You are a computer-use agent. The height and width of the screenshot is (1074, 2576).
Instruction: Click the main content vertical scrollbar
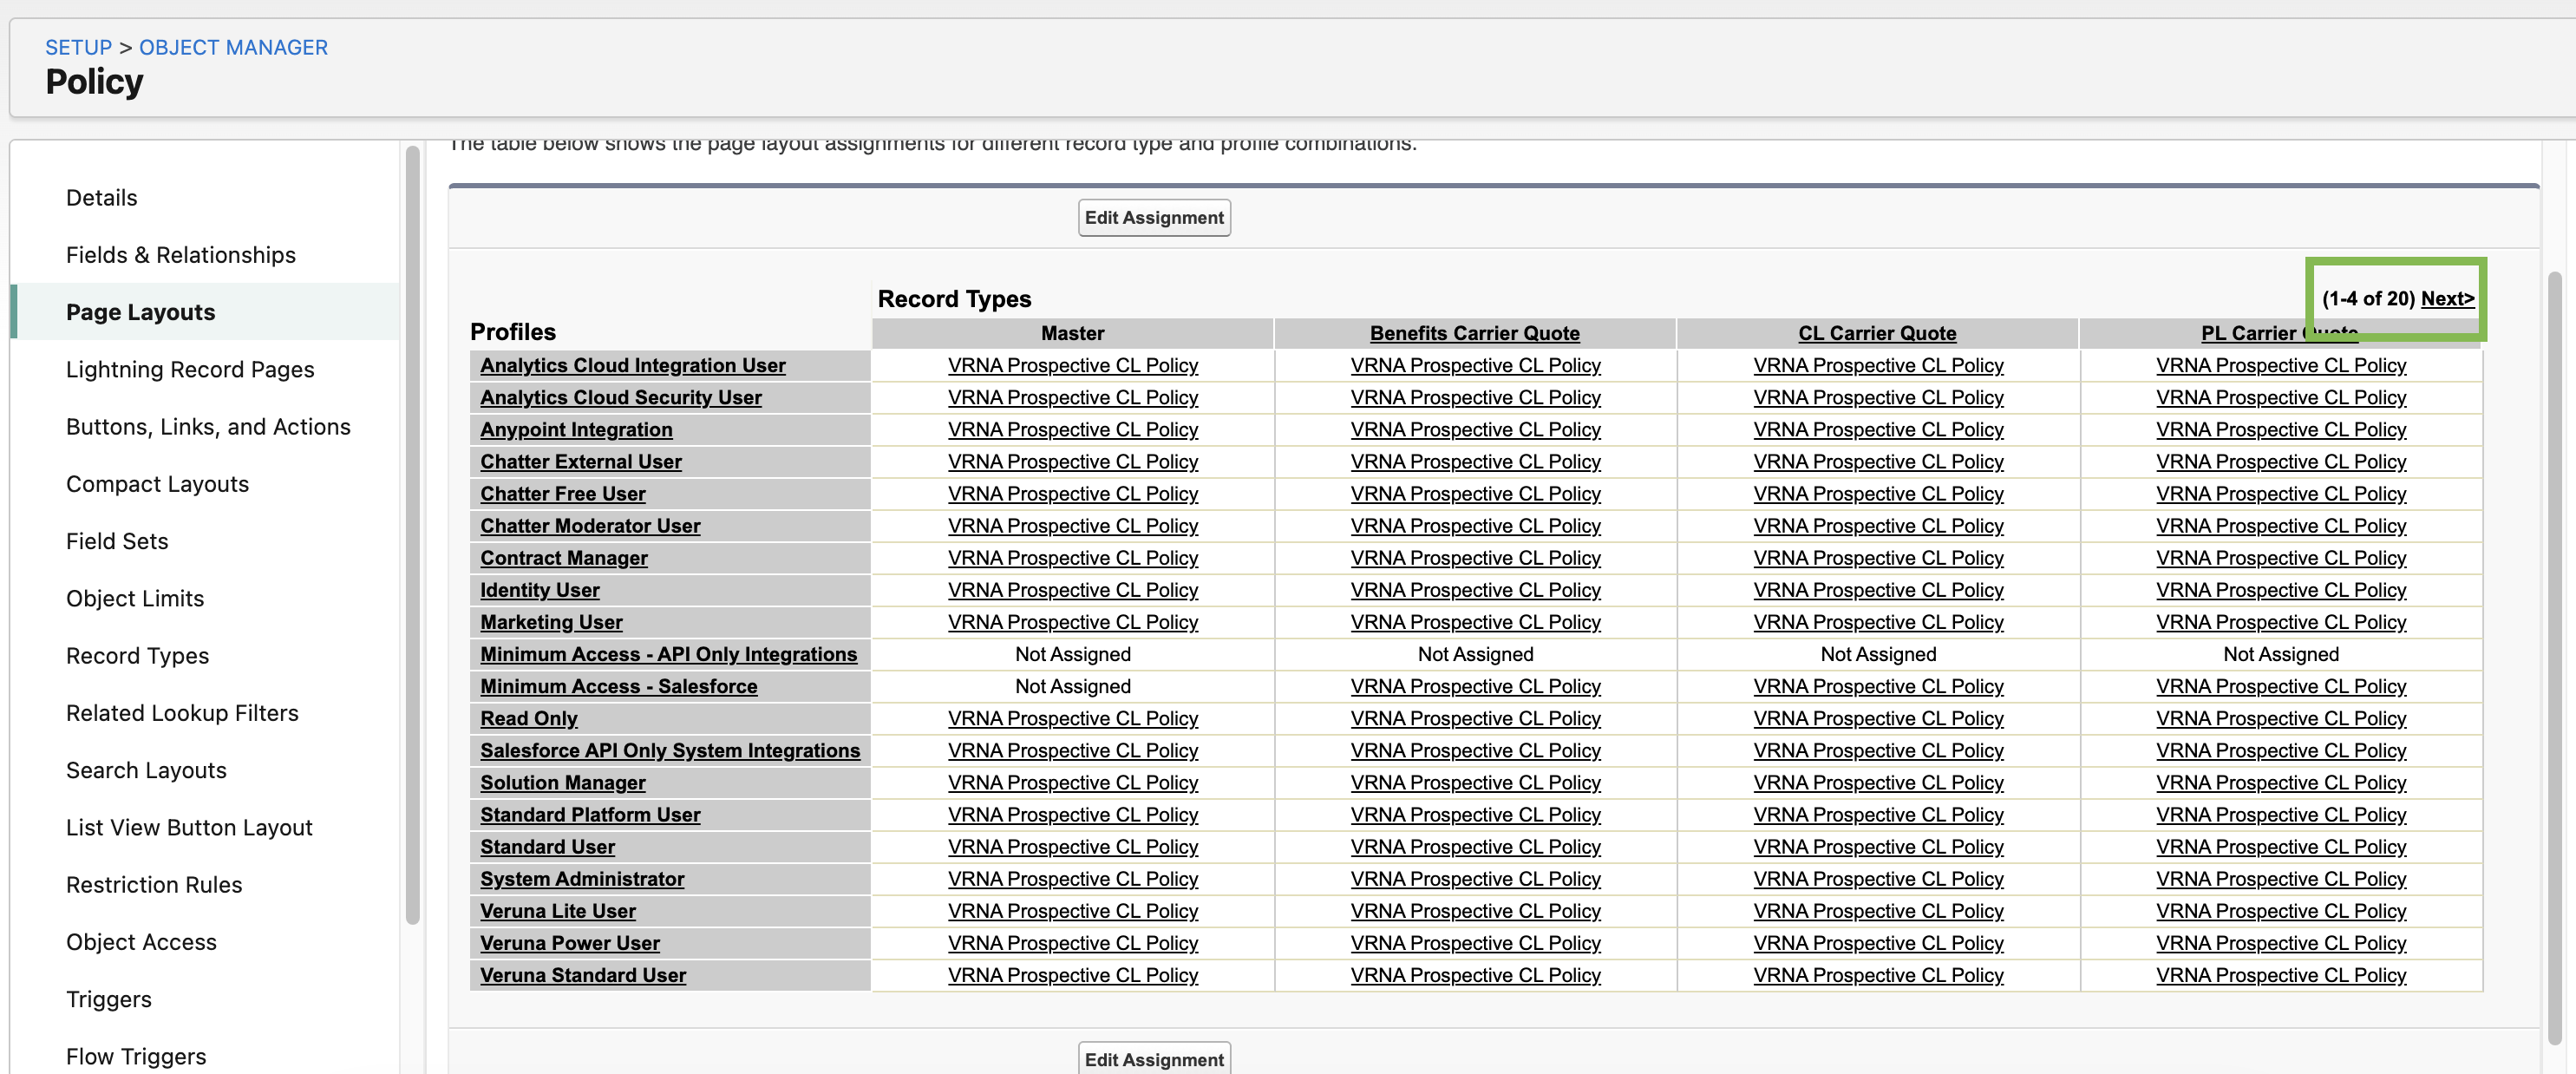tap(2554, 658)
